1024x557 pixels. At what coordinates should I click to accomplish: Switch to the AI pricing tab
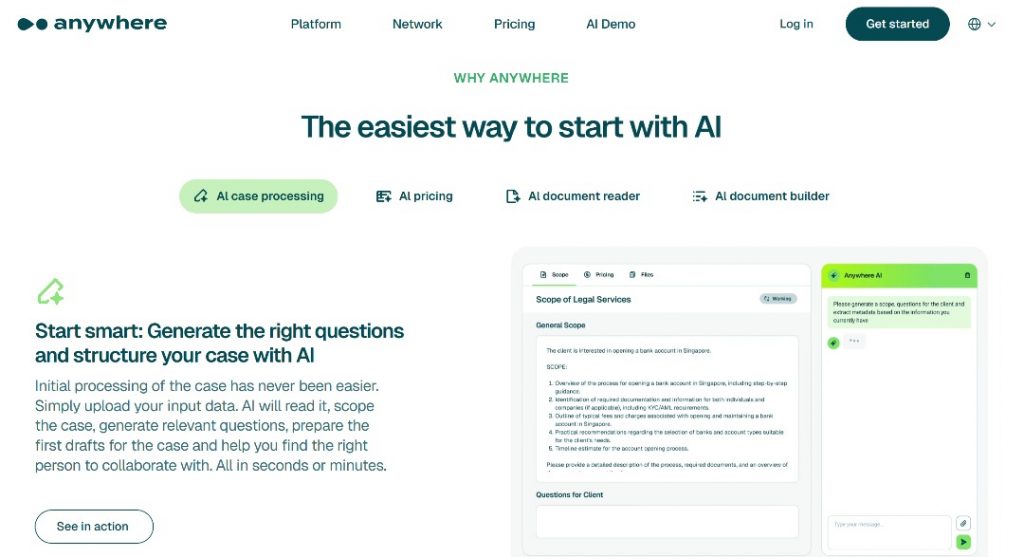click(414, 196)
